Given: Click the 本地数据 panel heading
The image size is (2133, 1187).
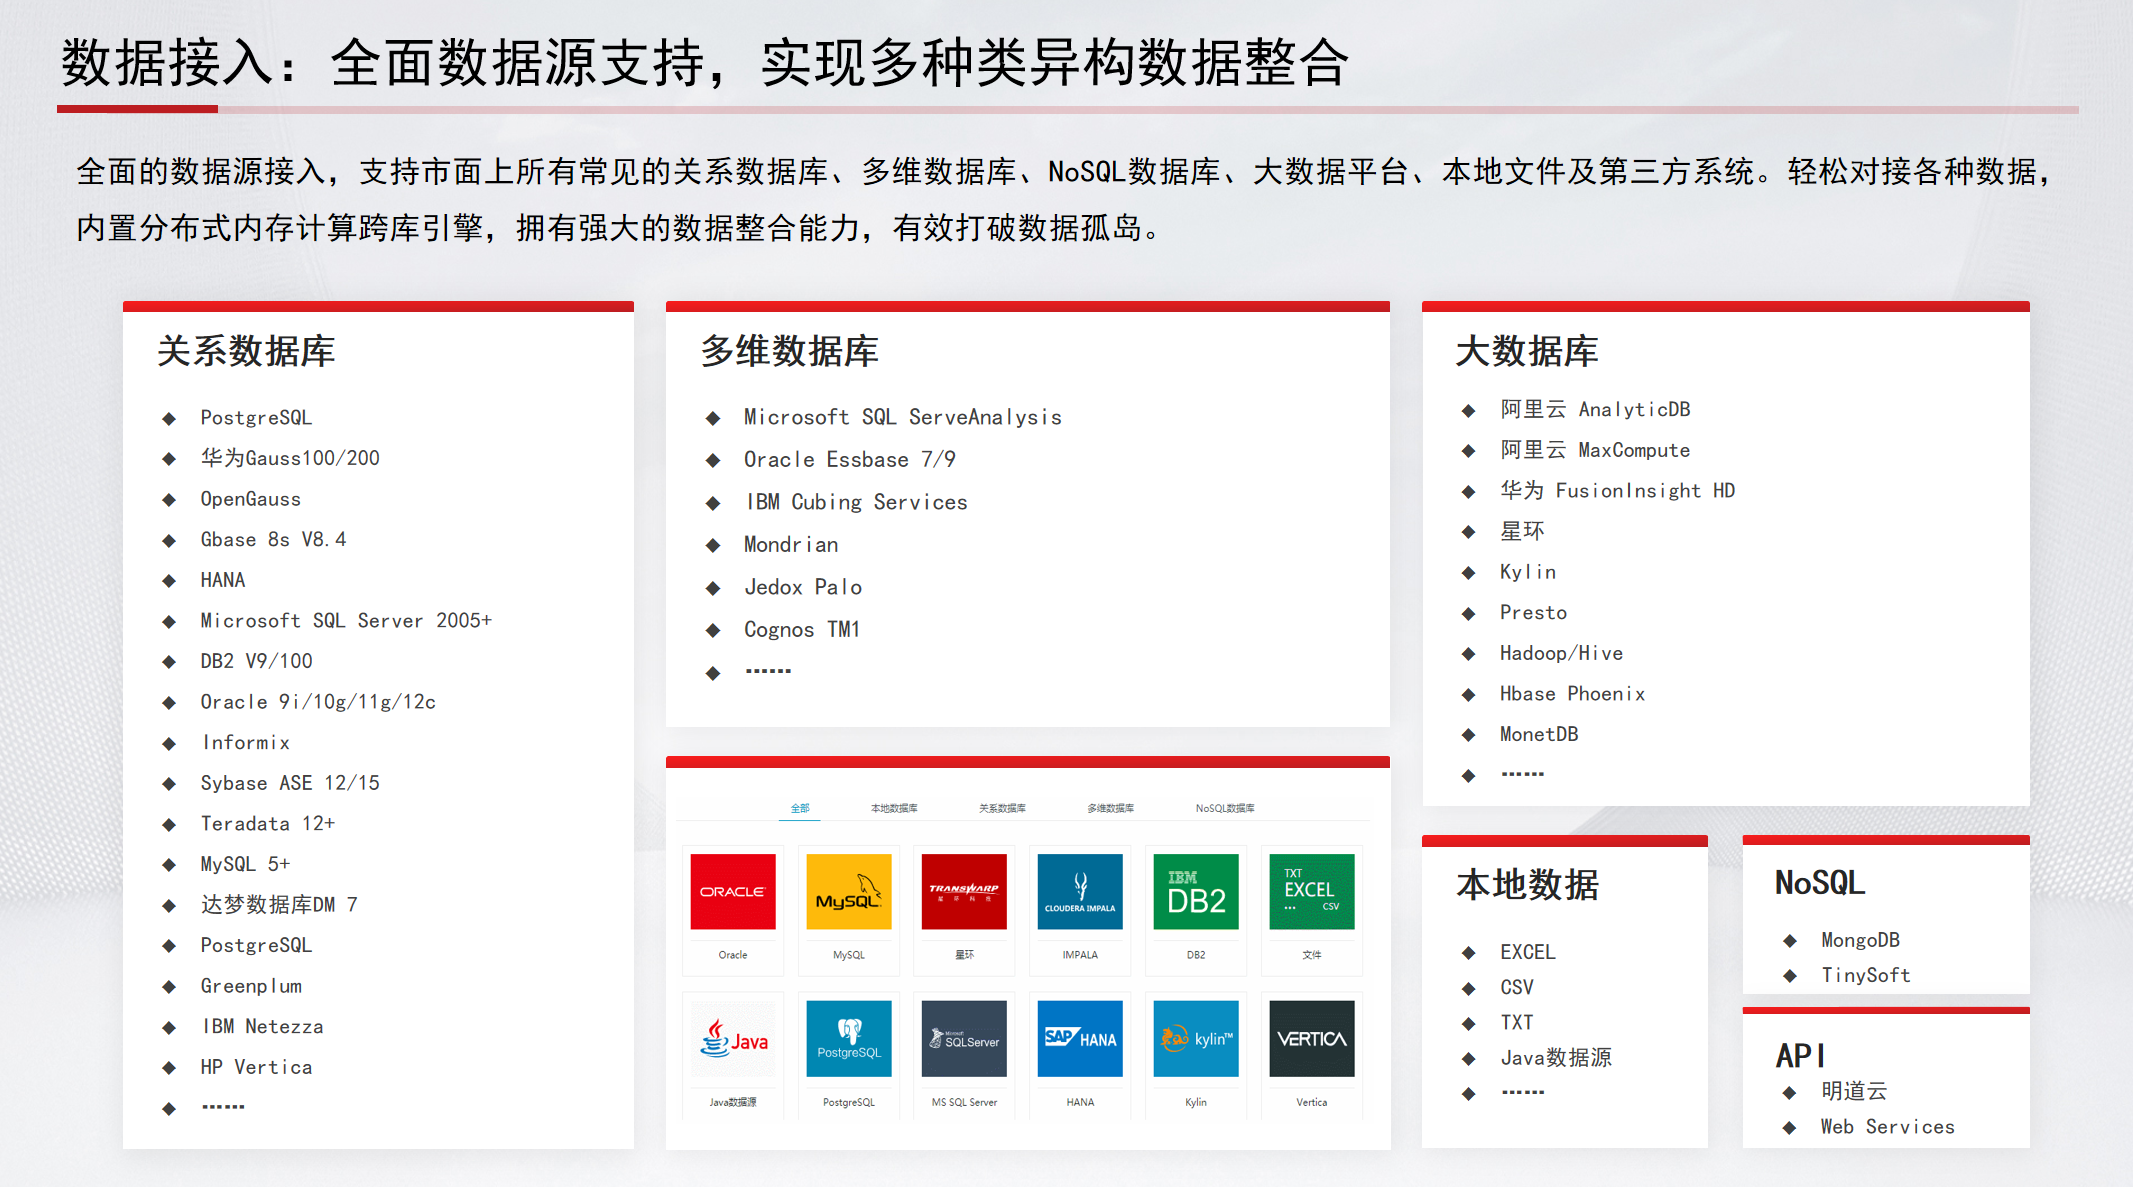Looking at the screenshot, I should coord(1527,885).
